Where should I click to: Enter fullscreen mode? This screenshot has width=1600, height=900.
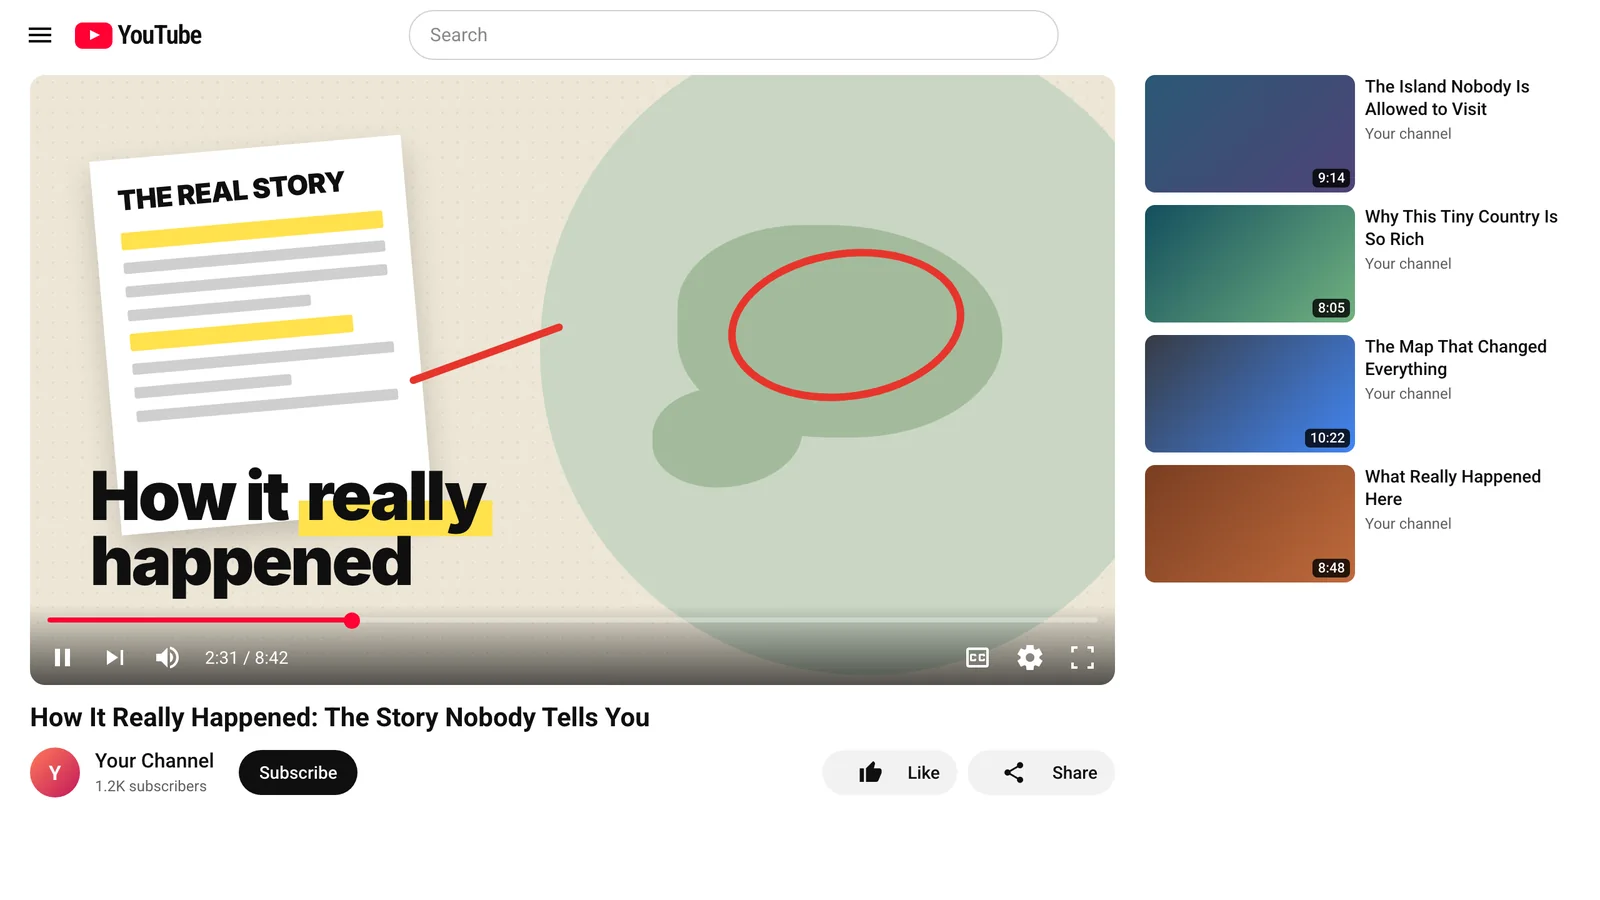(1082, 658)
